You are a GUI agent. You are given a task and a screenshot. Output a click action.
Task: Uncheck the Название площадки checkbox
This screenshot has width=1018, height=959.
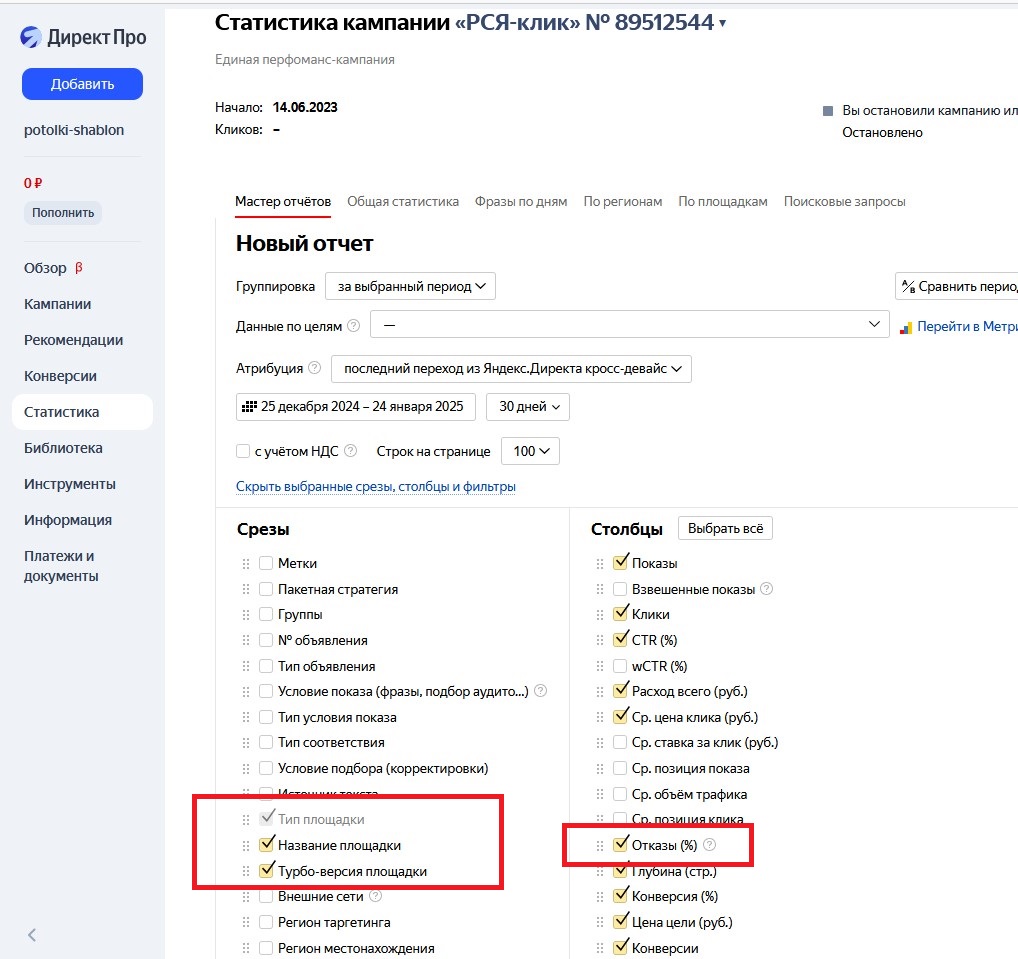pyautogui.click(x=267, y=845)
